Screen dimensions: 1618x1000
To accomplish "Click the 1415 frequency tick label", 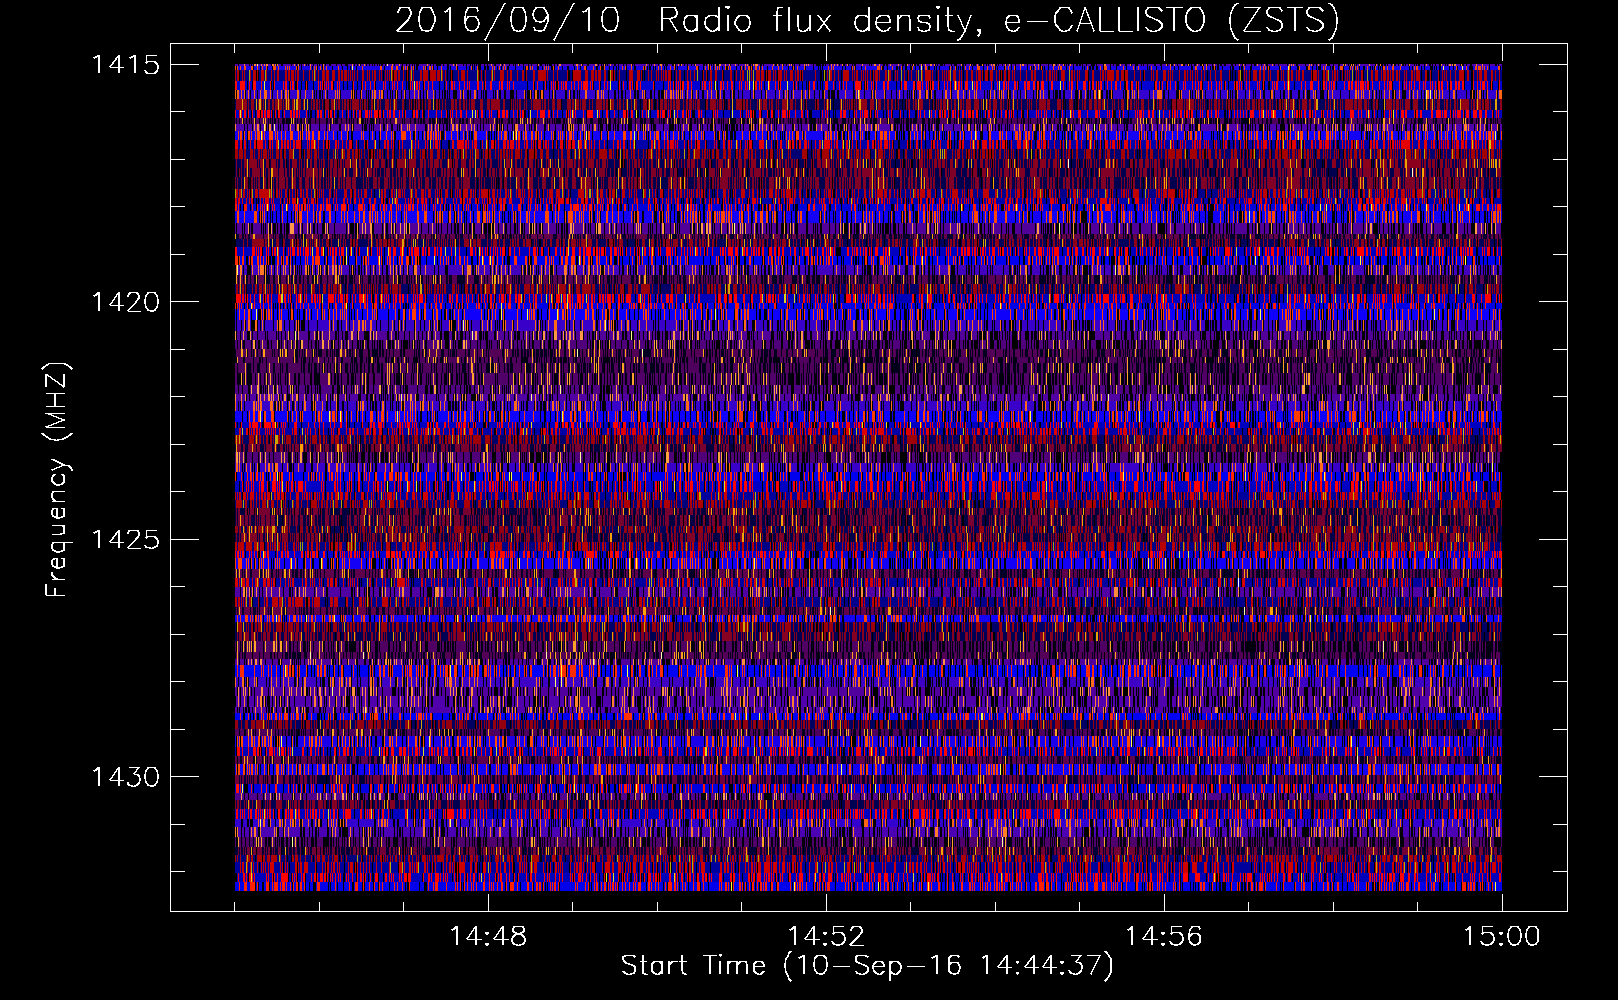I will (x=125, y=65).
